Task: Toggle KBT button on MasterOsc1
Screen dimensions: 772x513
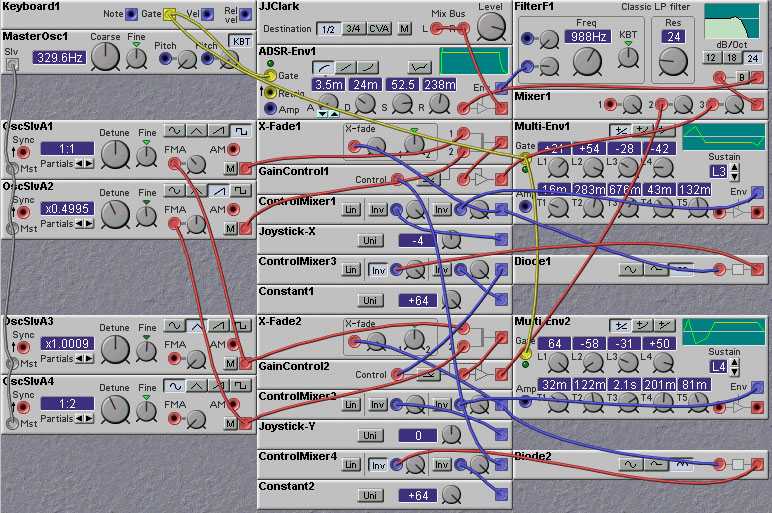Action: pos(241,41)
